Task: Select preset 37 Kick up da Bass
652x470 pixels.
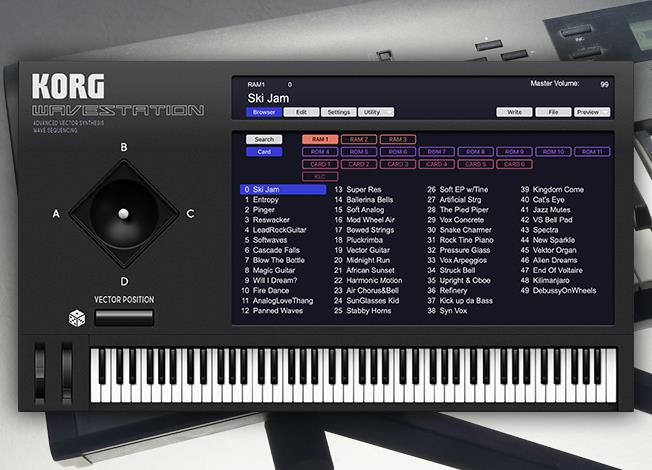Action: click(460, 301)
